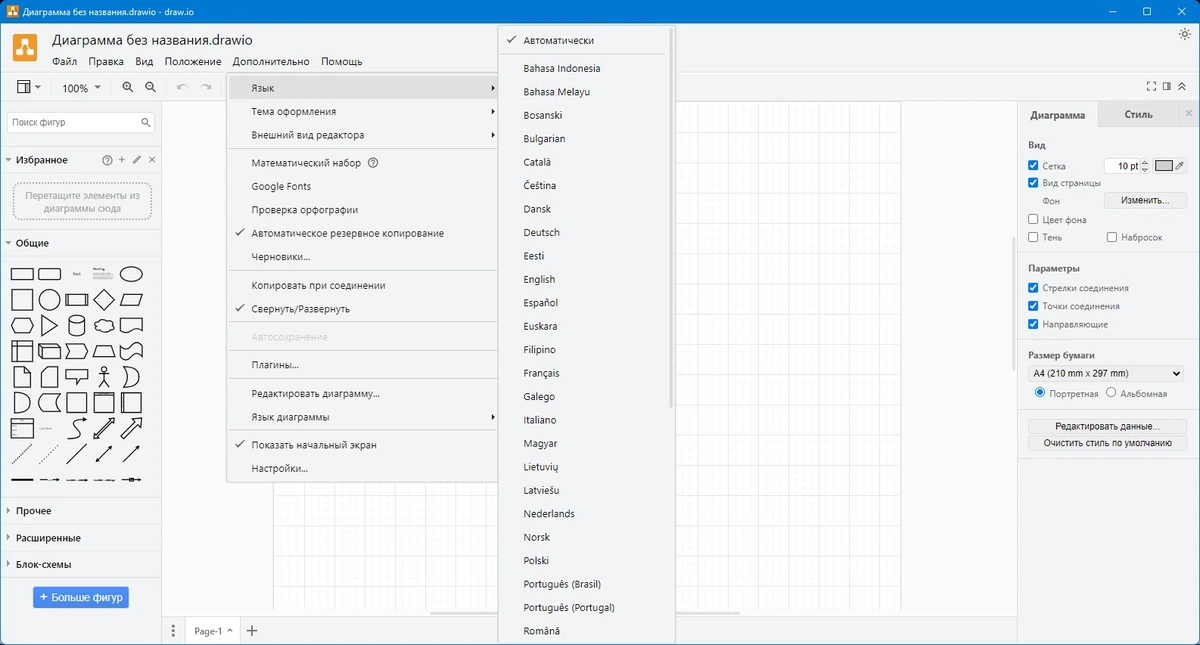Image resolution: width=1200 pixels, height=645 pixels.
Task: Click the zoom in magnifier icon
Action: pyautogui.click(x=128, y=88)
